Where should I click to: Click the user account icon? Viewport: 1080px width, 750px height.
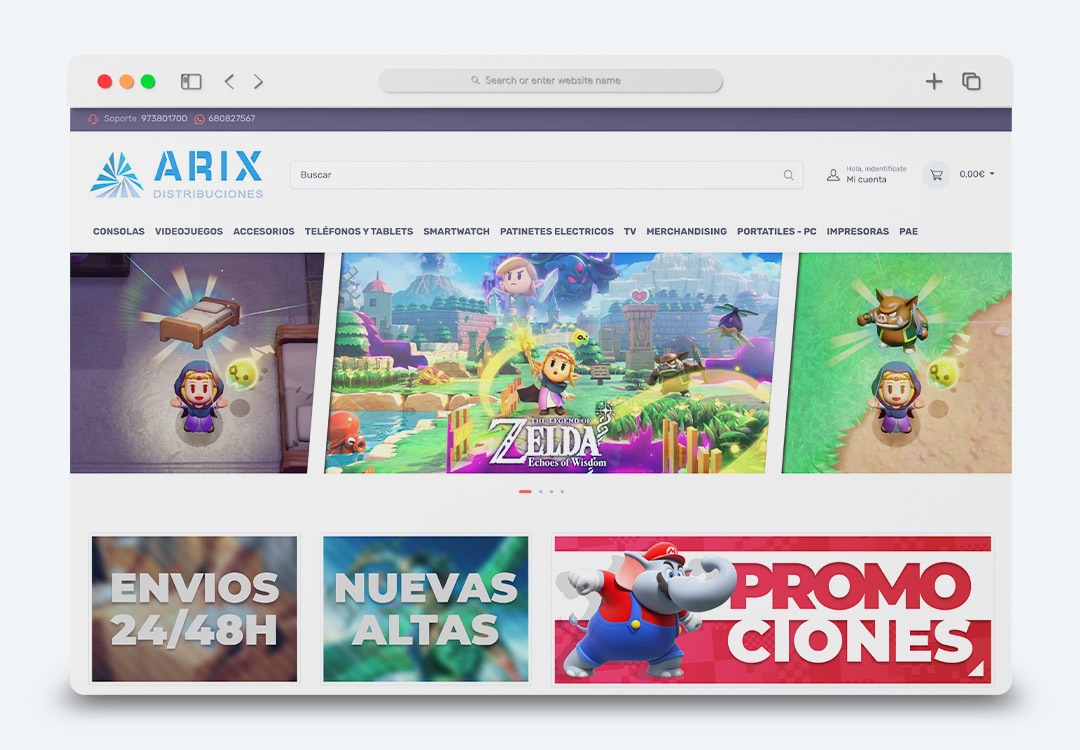(833, 175)
